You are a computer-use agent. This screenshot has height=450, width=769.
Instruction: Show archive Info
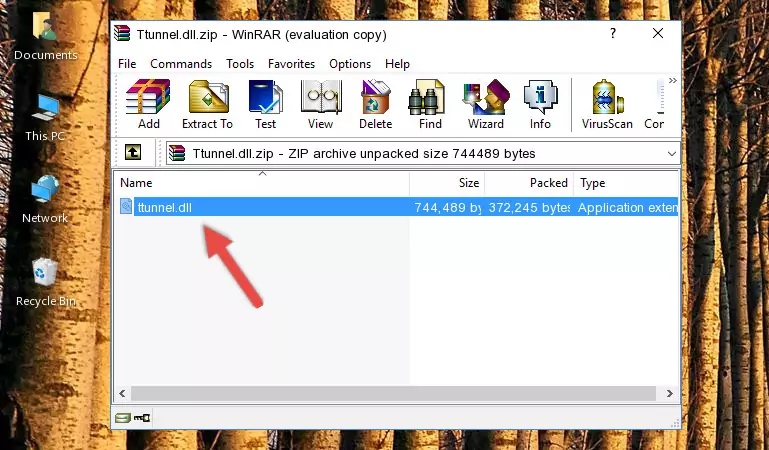pyautogui.click(x=540, y=104)
